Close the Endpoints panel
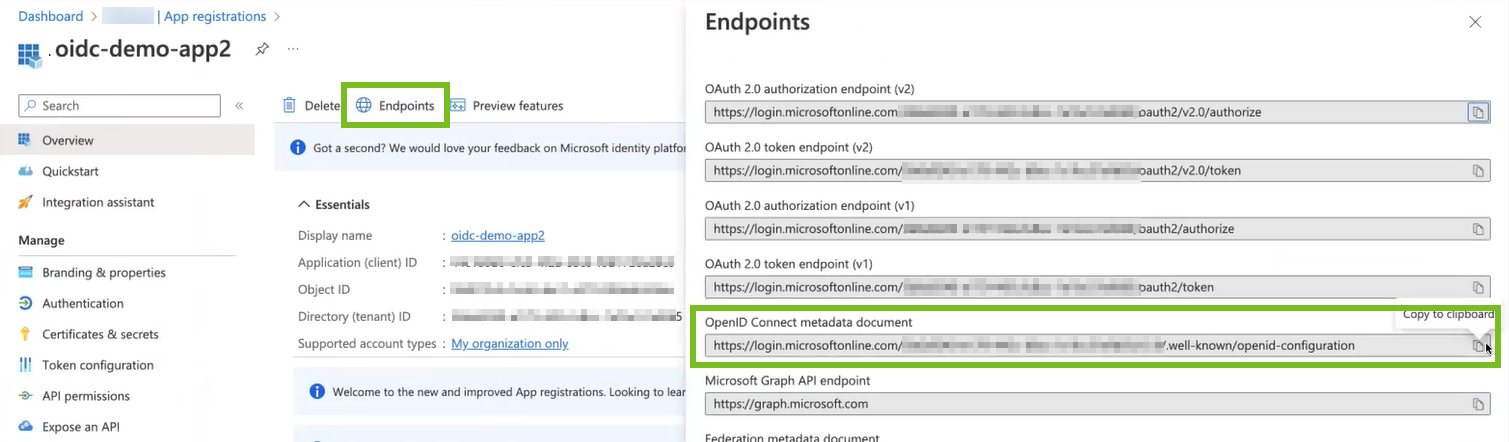The height and width of the screenshot is (442, 1509). pos(1475,21)
